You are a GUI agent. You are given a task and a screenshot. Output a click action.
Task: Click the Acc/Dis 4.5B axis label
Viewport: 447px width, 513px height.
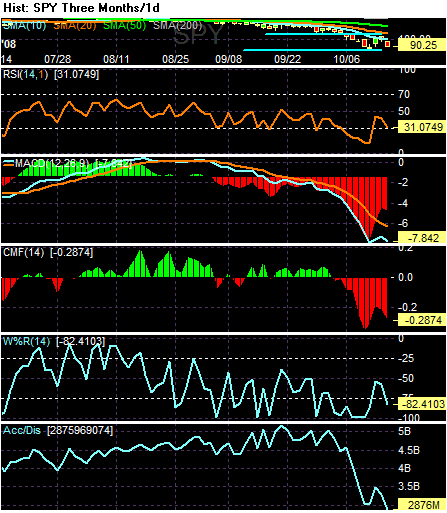[409, 450]
